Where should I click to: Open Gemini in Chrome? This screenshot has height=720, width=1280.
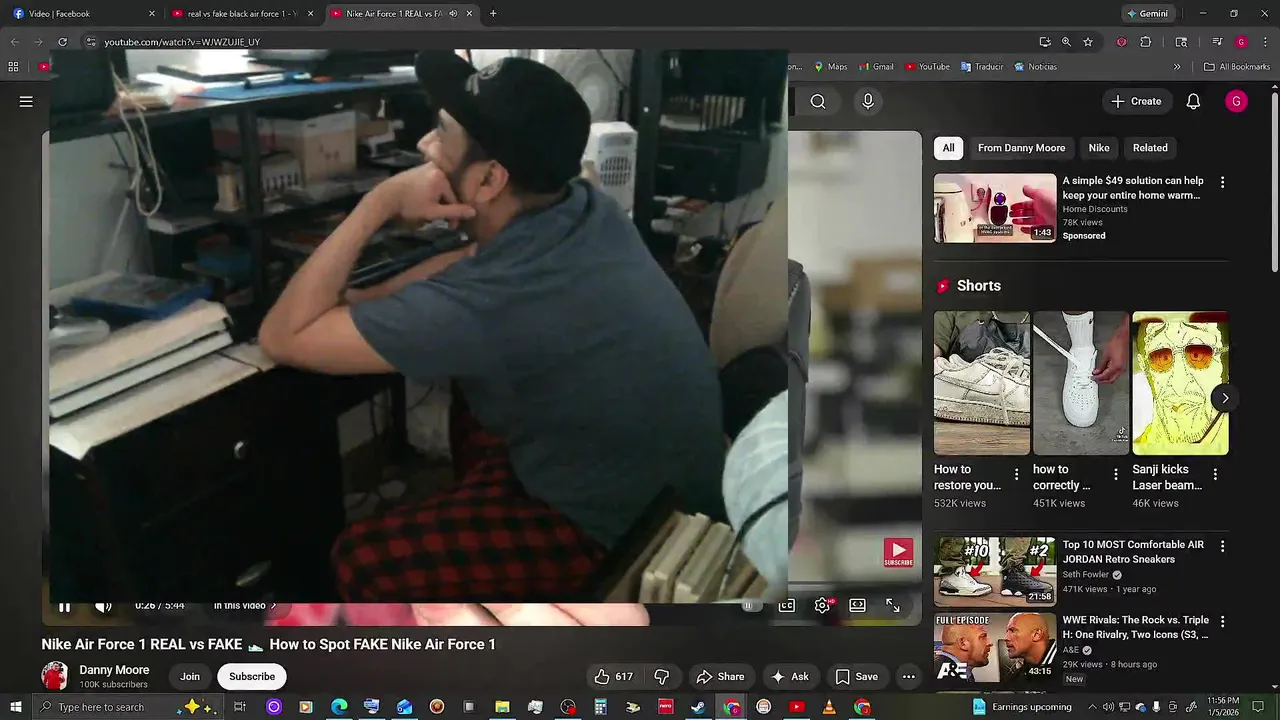pos(1148,14)
